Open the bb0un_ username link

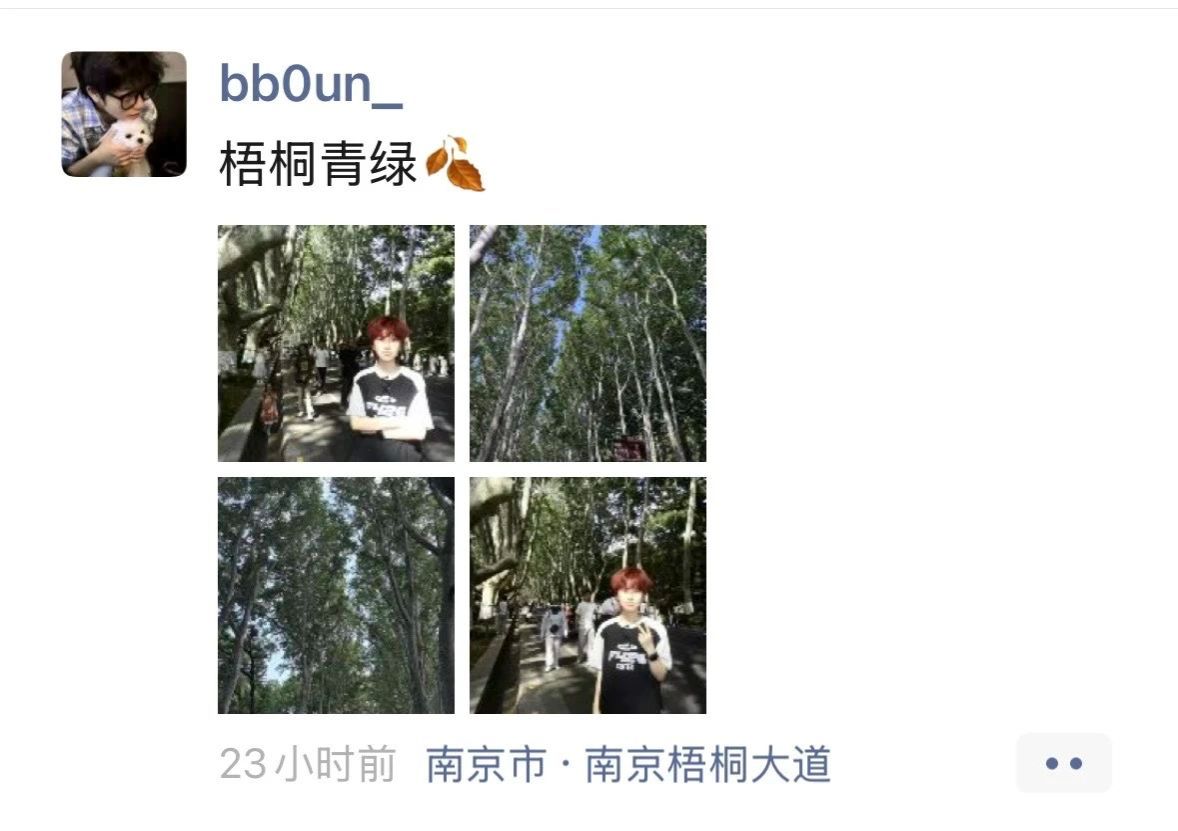[311, 83]
